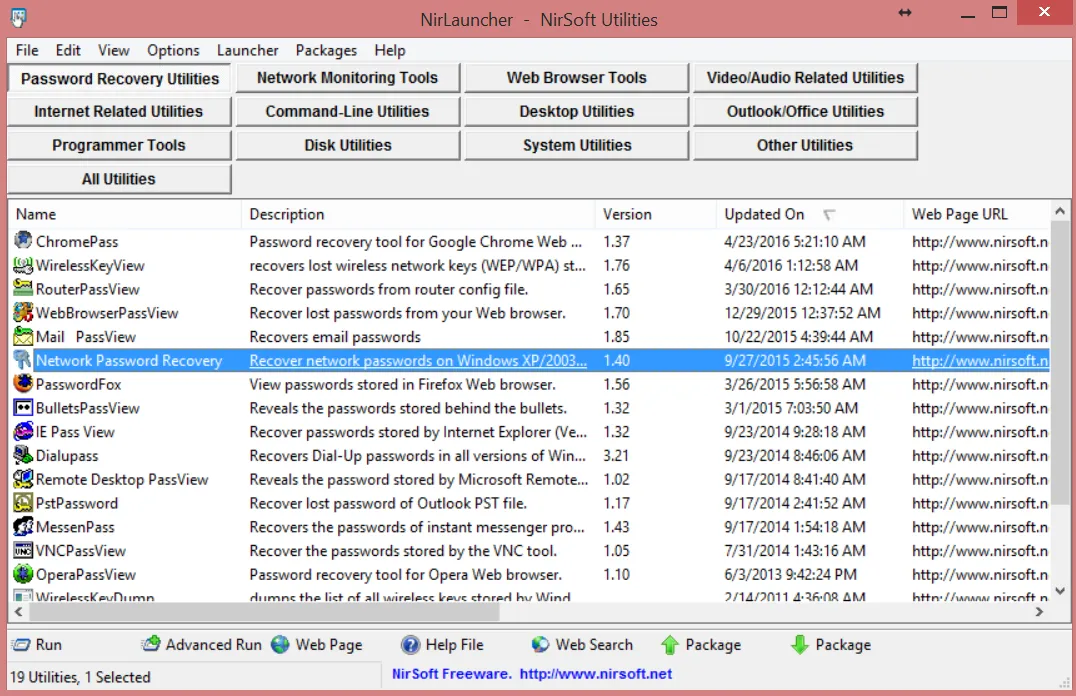
Task: Click the VNCPassView icon
Action: click(x=23, y=550)
